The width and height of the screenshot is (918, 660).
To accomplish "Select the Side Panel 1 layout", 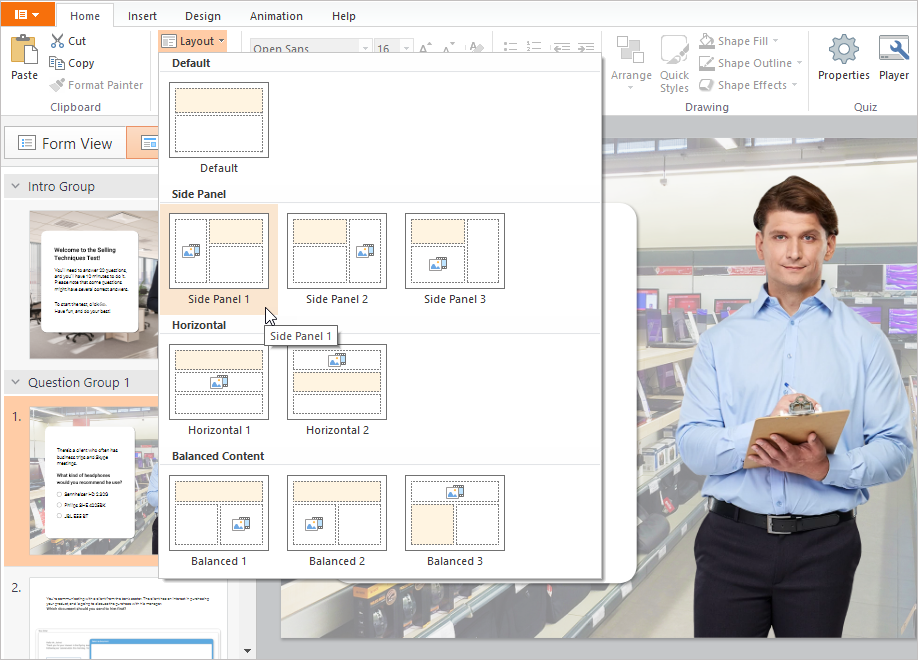I will (x=218, y=250).
